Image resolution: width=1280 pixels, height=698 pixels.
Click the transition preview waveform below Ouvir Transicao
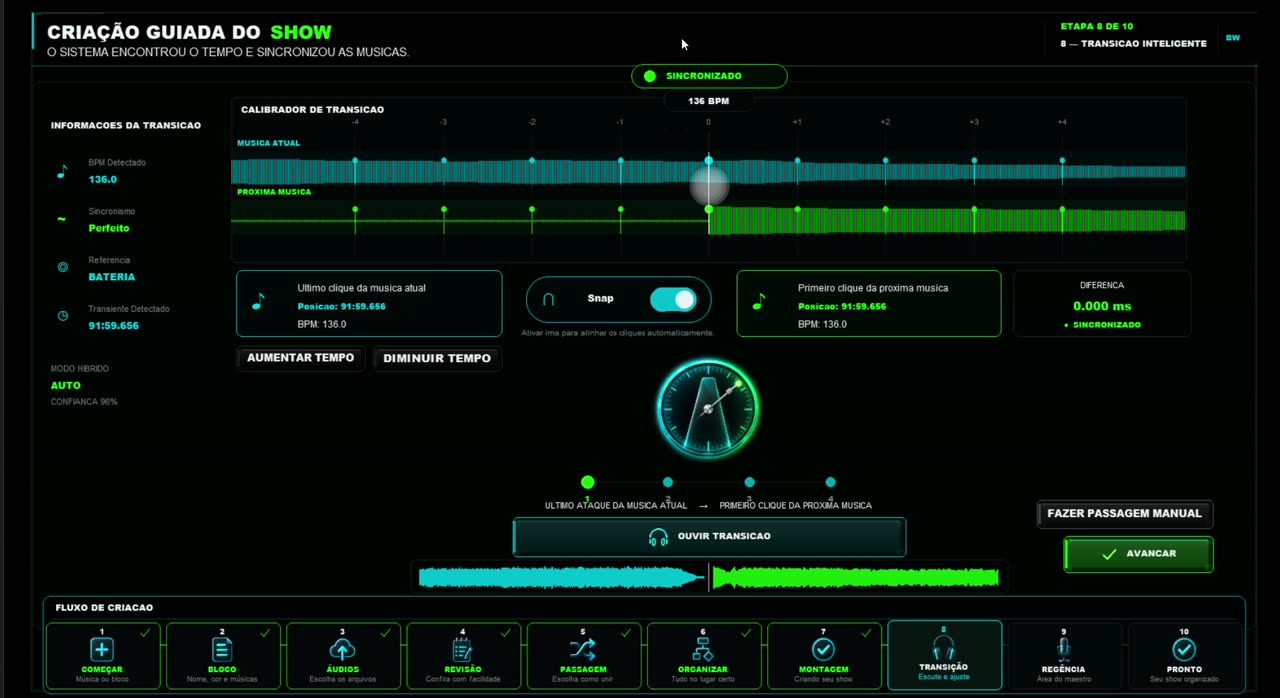coord(709,576)
